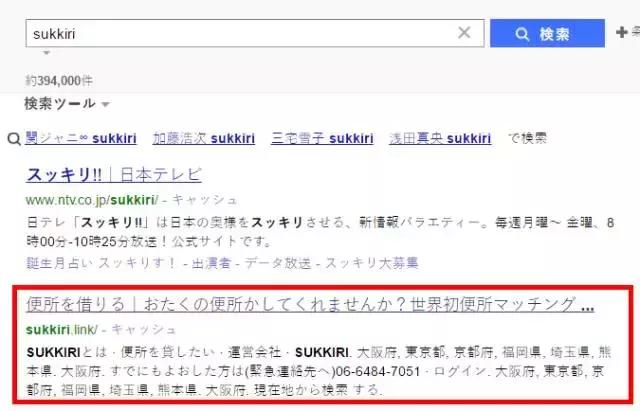640x411 pixels.
Task: Open result title スッキリ!! | 日本テレビ
Action: [114, 175]
